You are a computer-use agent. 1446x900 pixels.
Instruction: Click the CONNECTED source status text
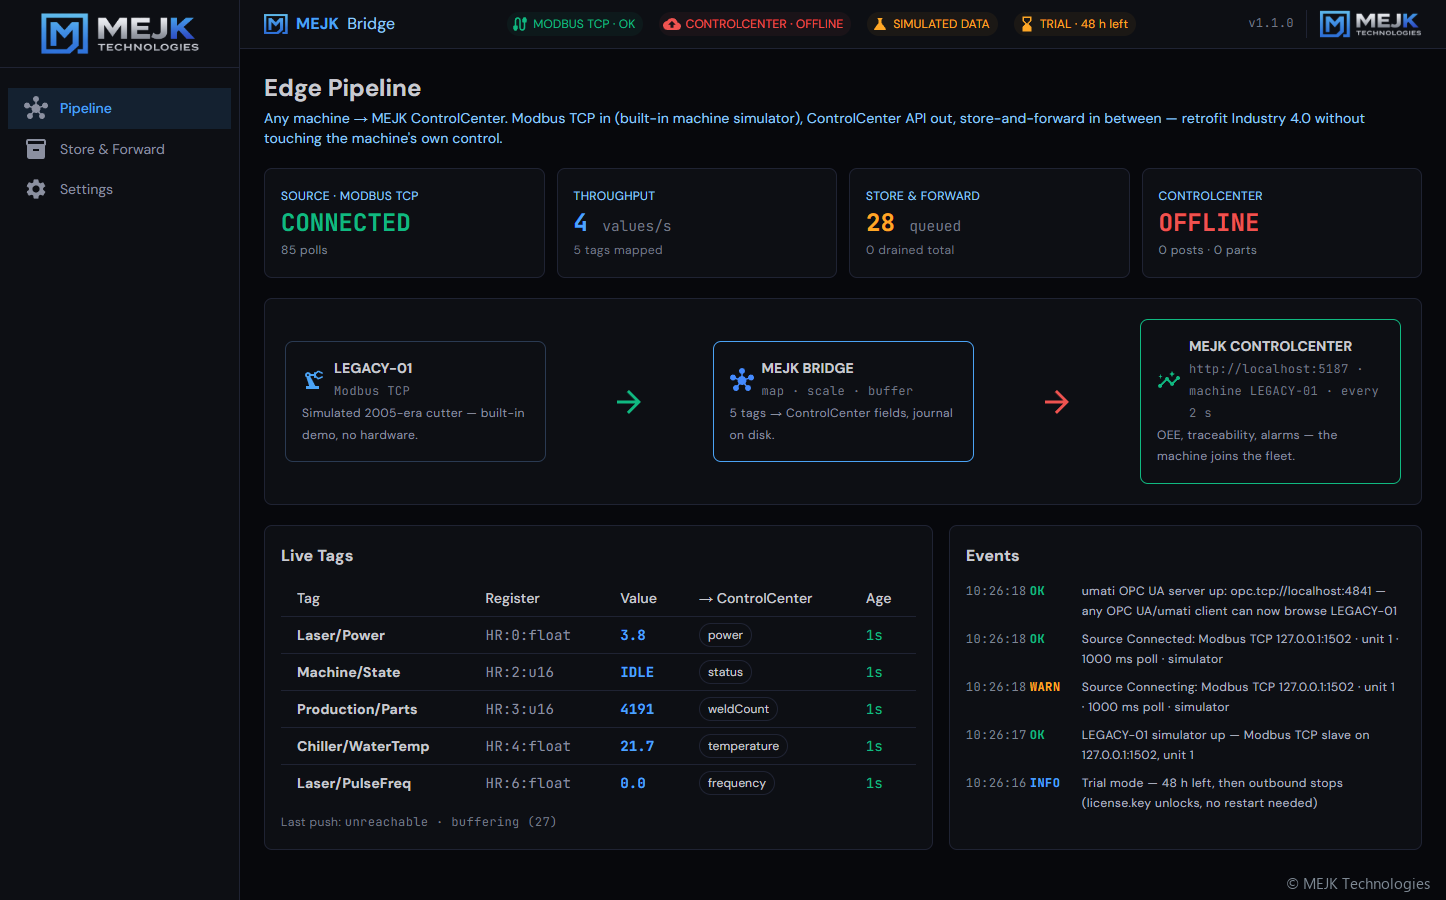click(x=345, y=222)
